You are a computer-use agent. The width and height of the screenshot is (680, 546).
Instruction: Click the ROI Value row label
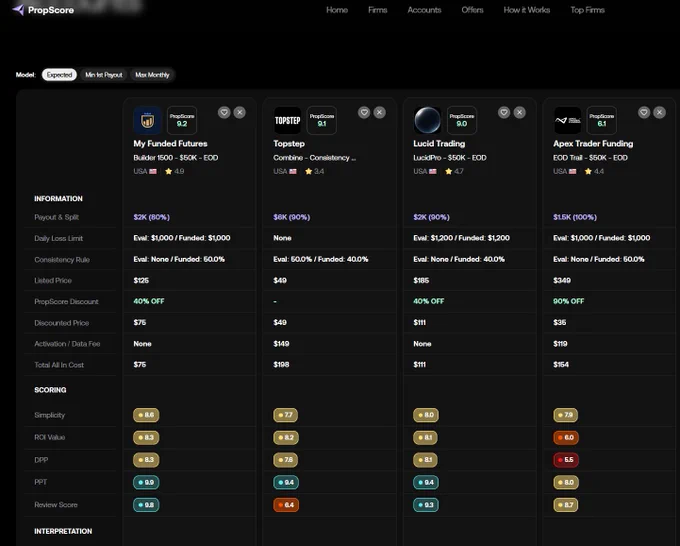[49, 437]
